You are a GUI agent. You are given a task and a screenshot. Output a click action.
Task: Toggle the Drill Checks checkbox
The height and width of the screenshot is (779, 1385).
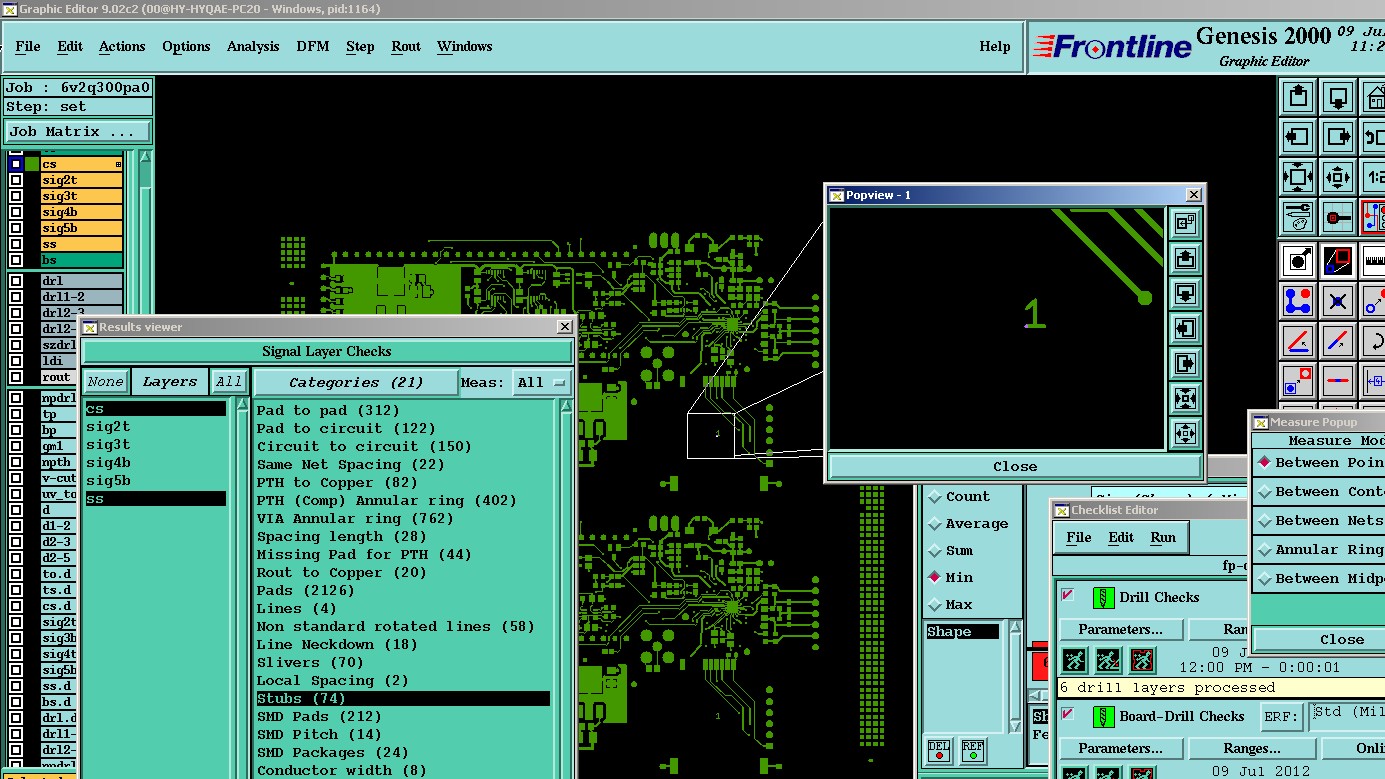(1067, 596)
